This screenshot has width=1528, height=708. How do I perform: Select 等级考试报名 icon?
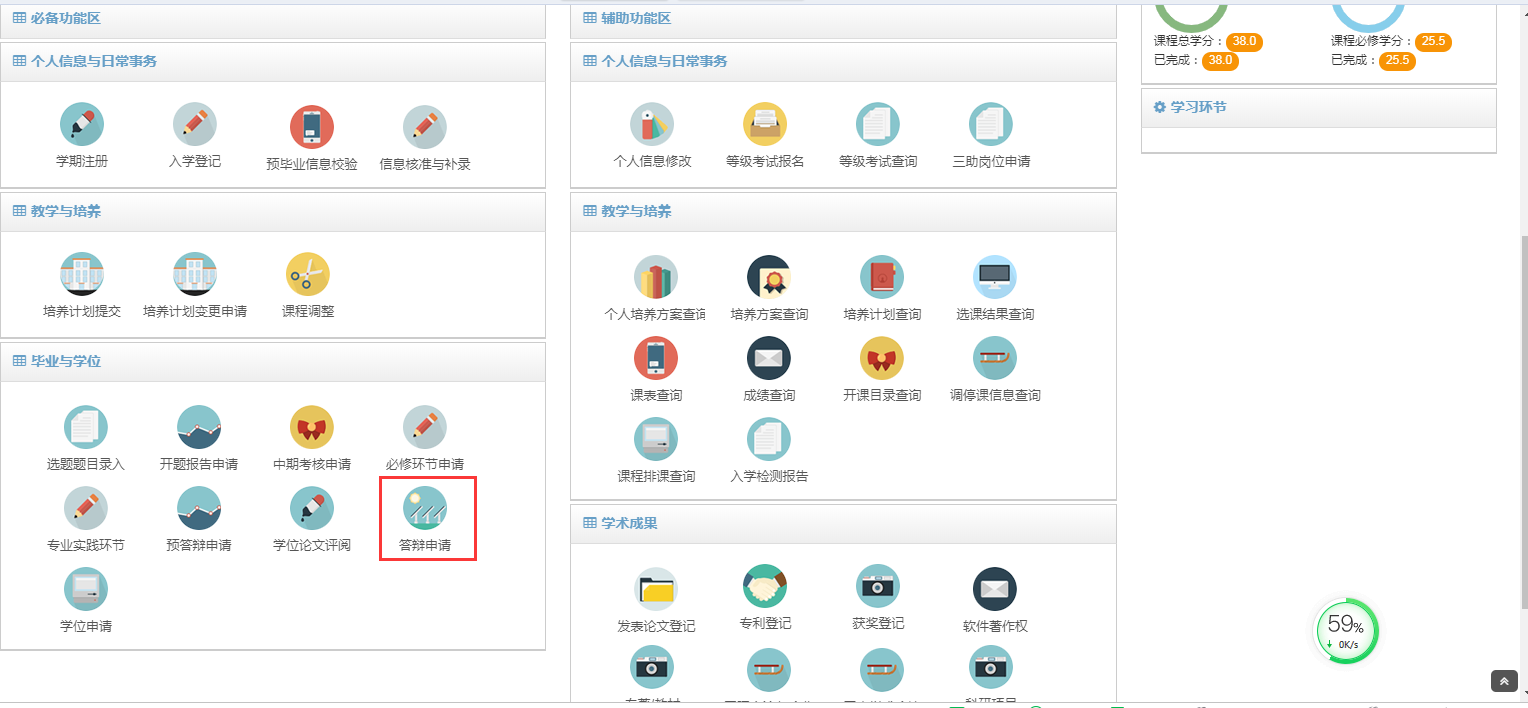(x=765, y=125)
